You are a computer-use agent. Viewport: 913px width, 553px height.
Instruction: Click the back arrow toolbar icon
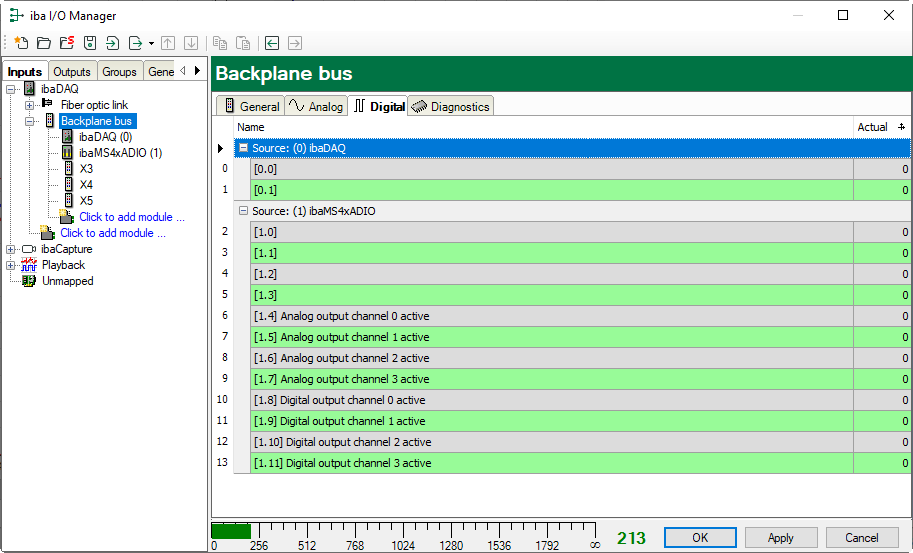click(271, 43)
